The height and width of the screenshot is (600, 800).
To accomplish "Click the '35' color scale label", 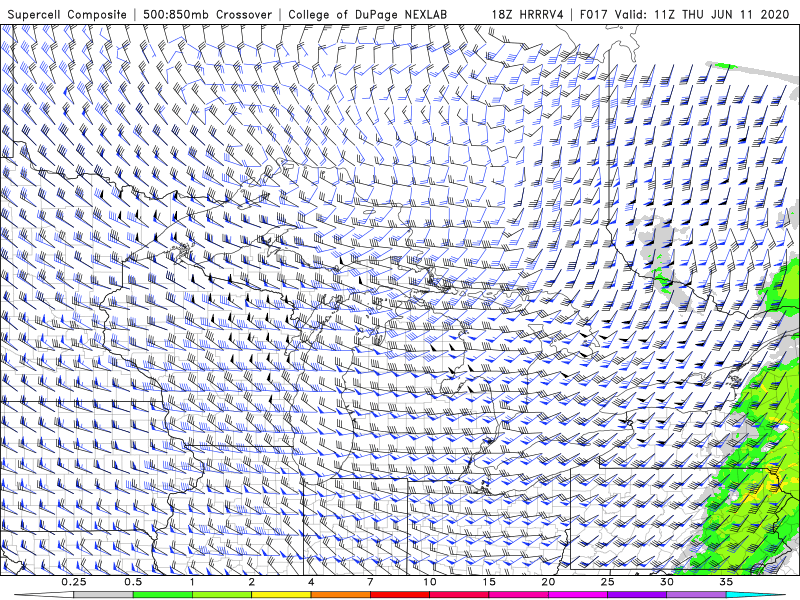I will [727, 582].
